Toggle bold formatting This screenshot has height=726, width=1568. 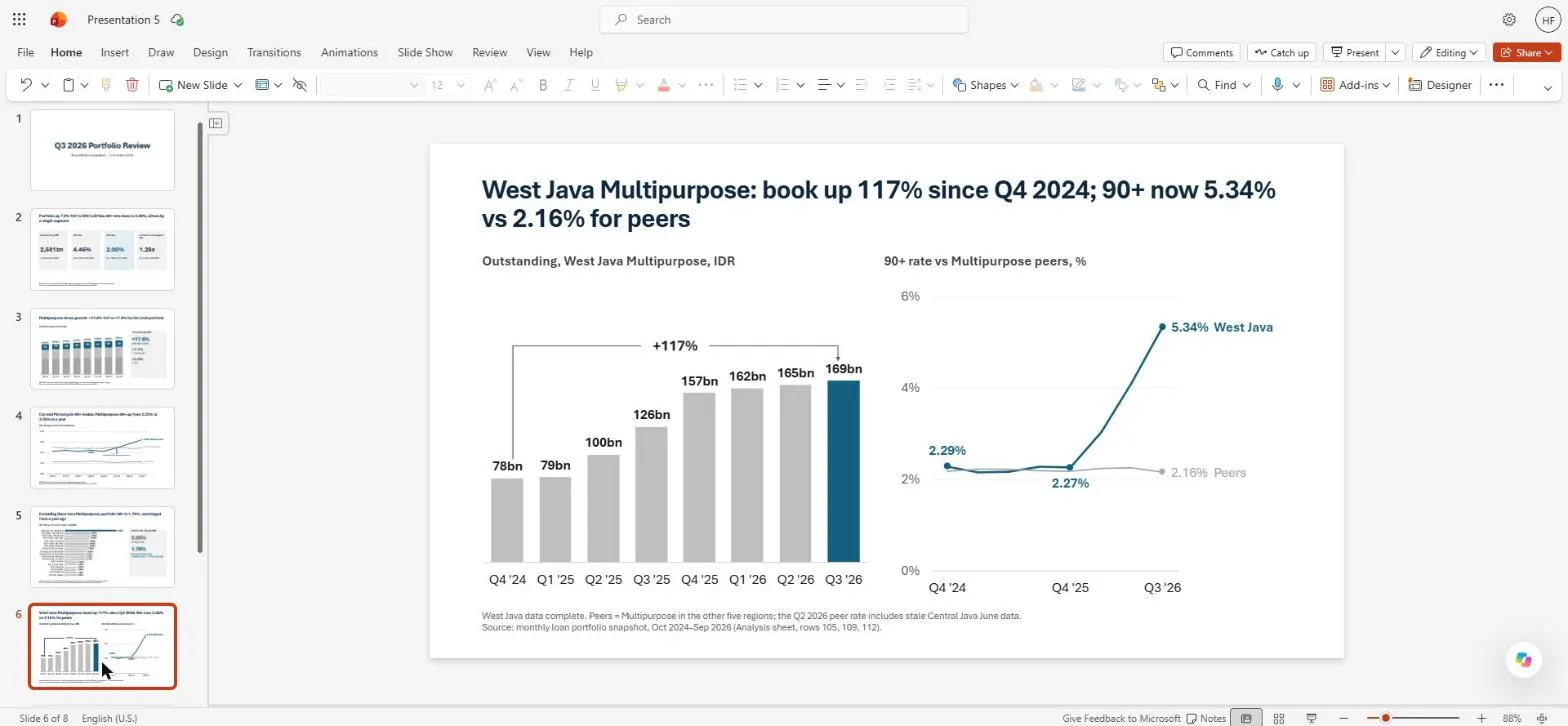coord(543,85)
